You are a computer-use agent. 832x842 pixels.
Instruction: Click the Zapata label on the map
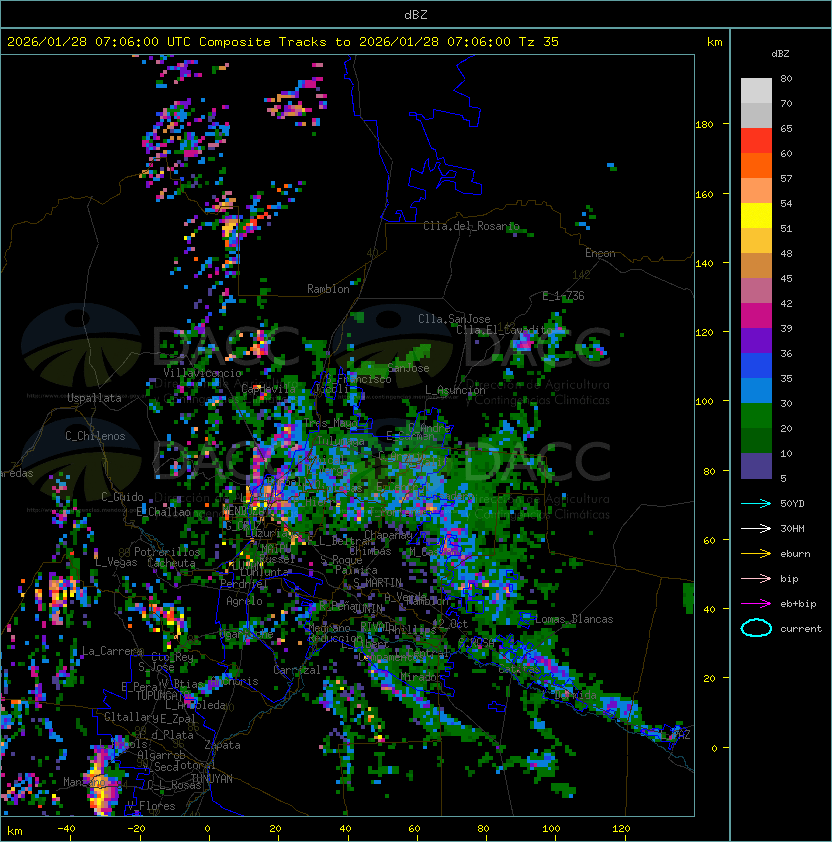point(222,745)
